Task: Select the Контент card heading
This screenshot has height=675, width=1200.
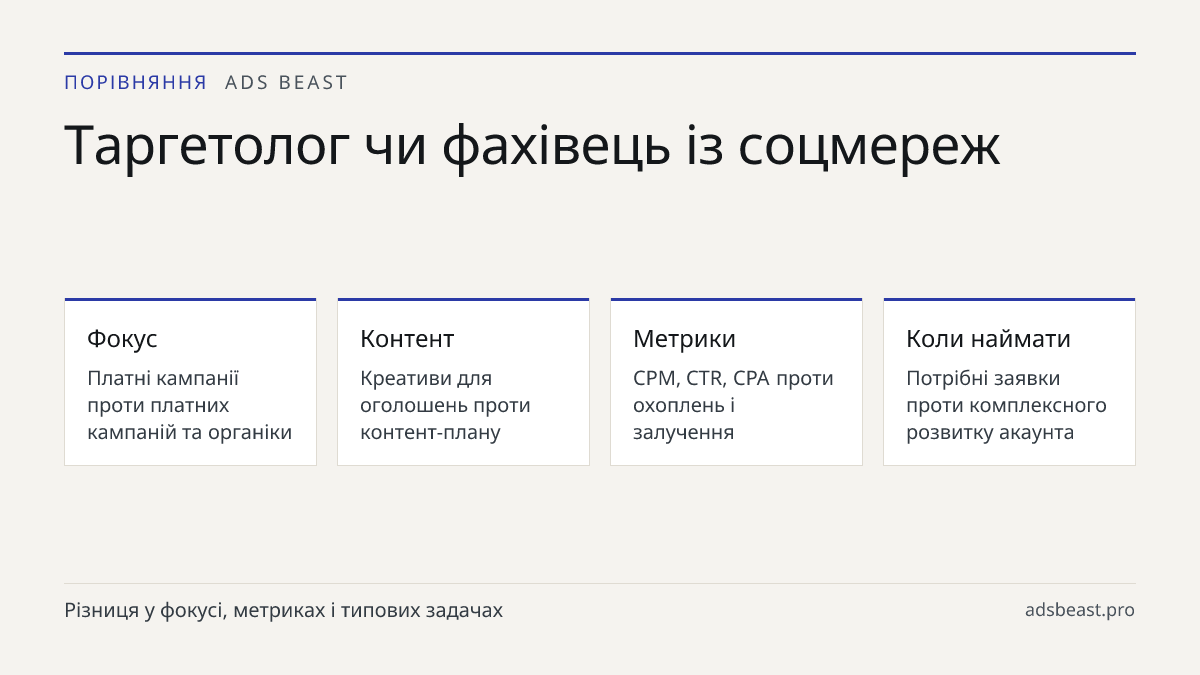Action: tap(407, 338)
